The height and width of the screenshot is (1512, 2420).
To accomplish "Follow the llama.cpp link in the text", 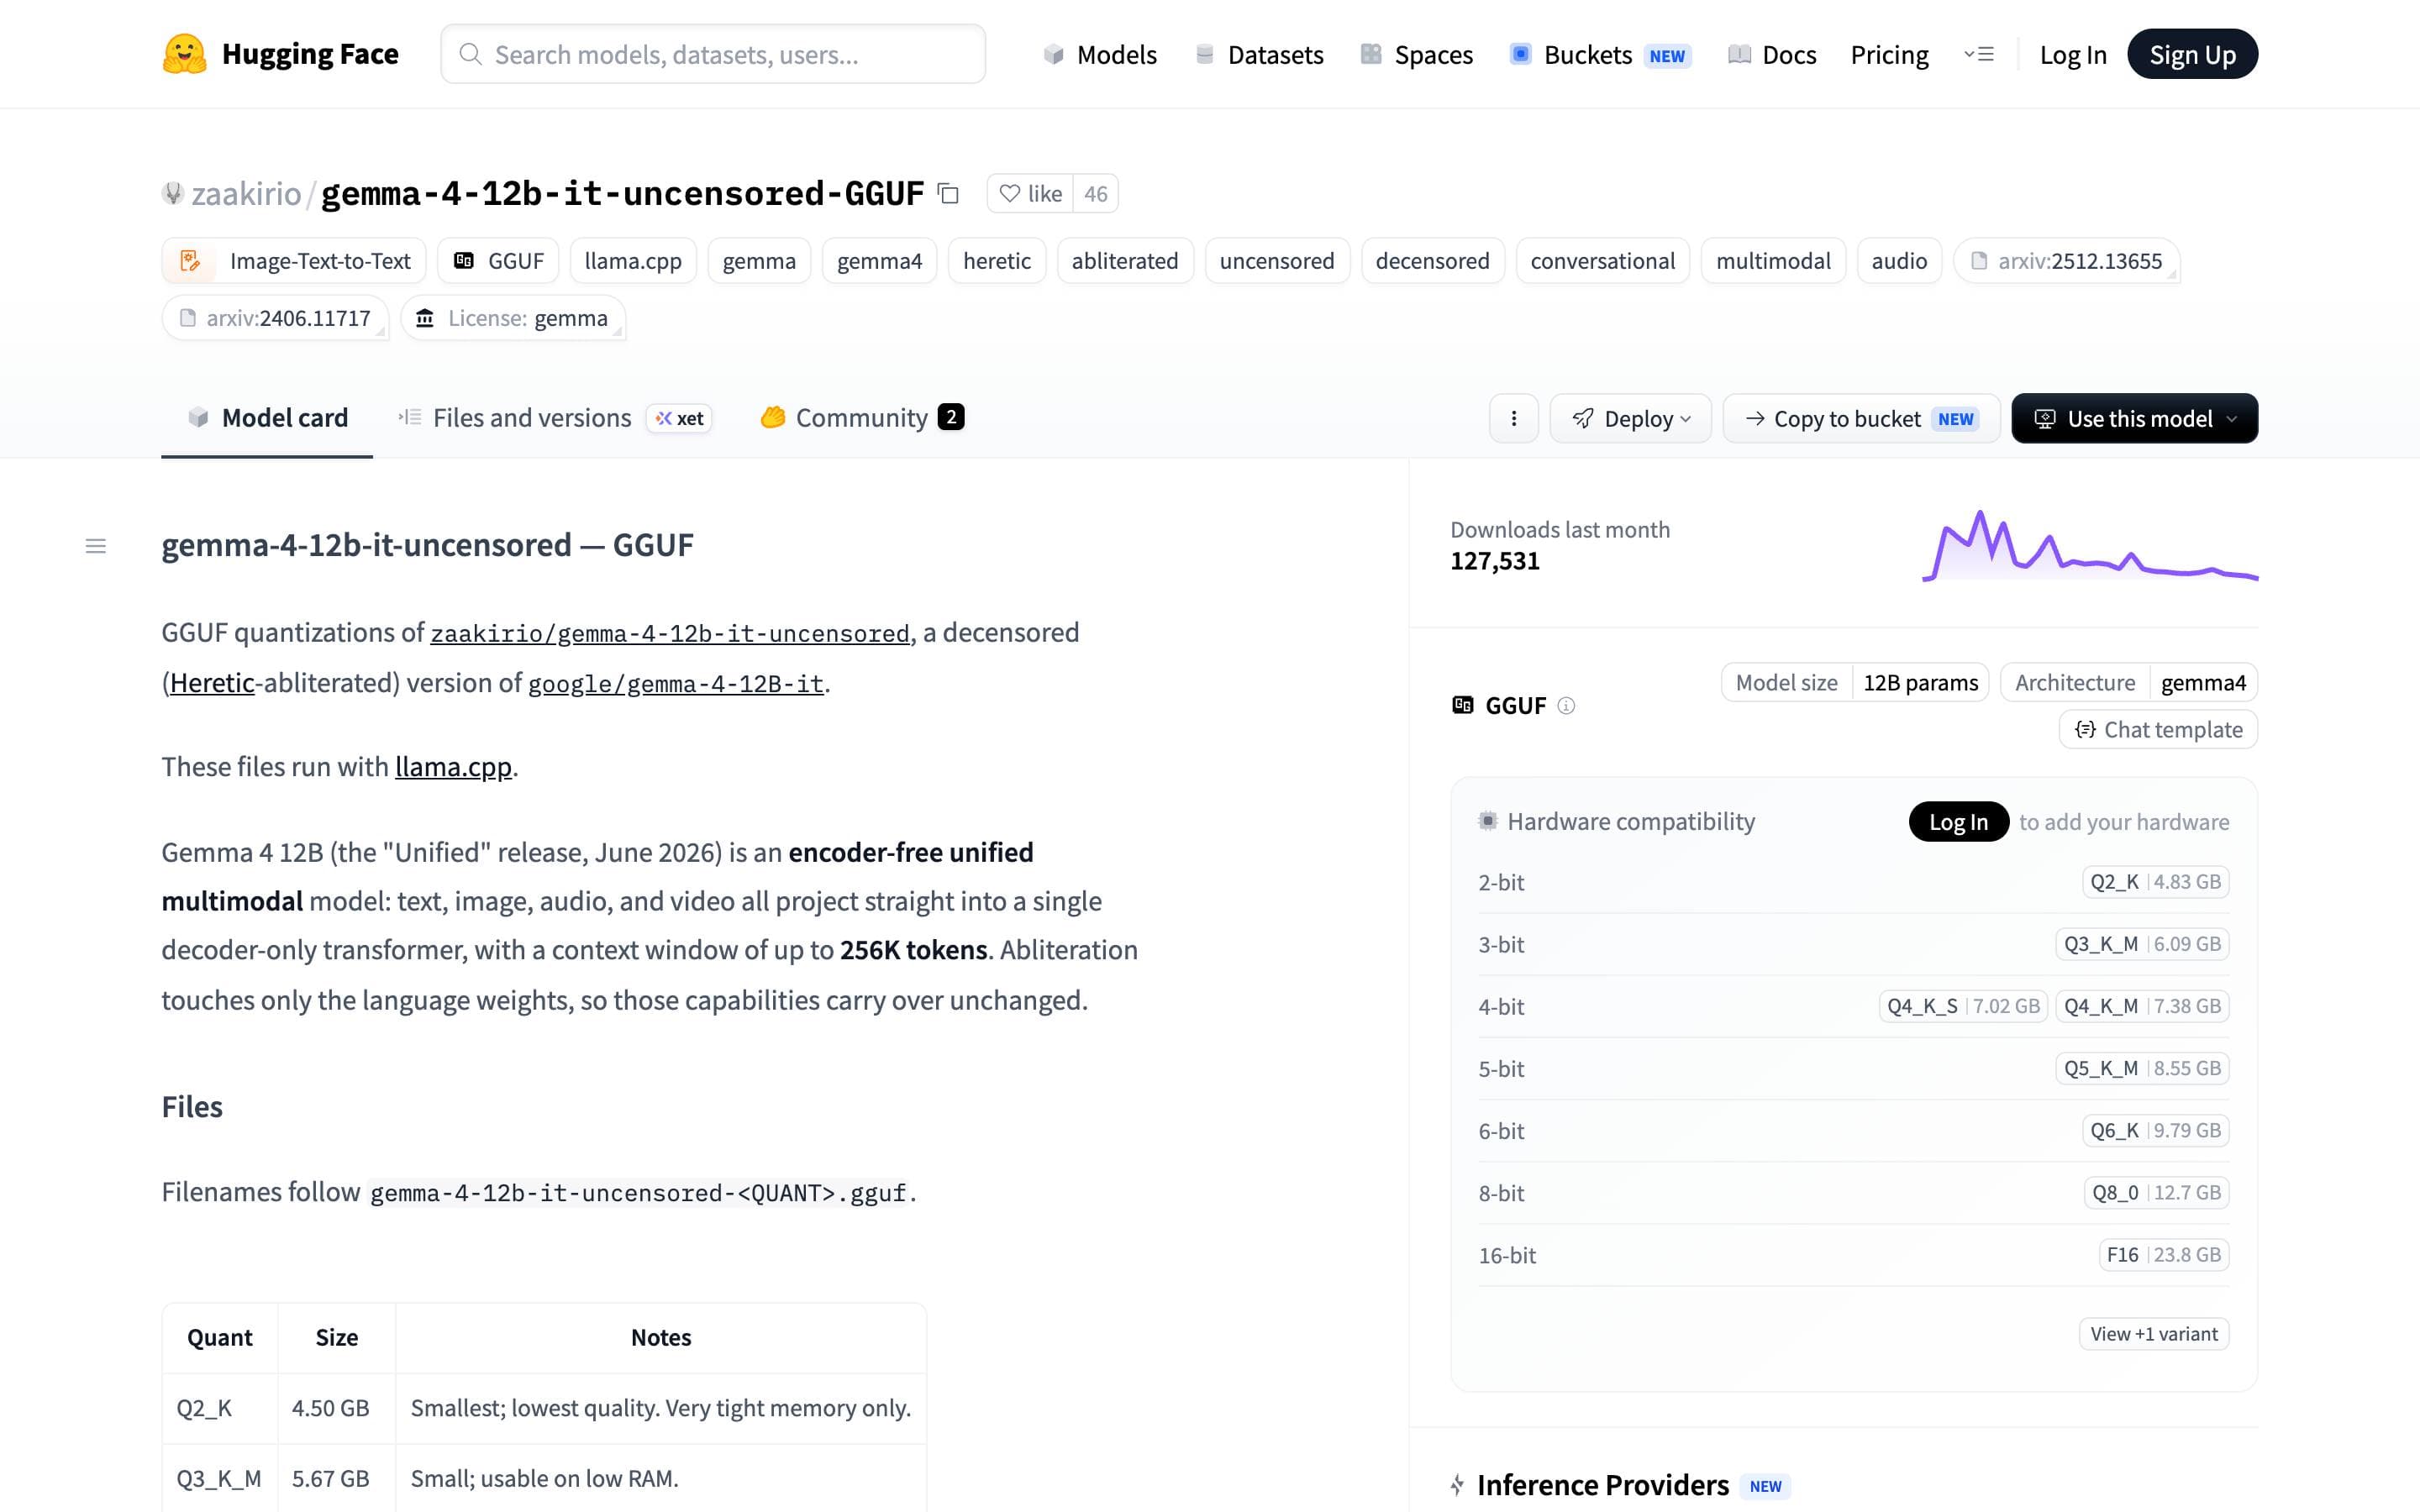I will click(453, 767).
